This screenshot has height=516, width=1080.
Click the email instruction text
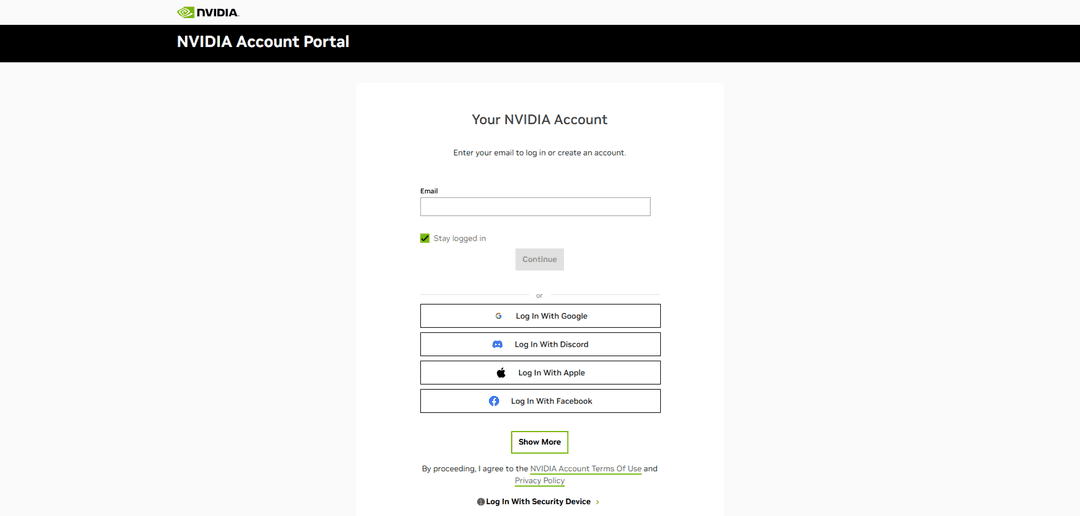[539, 153]
